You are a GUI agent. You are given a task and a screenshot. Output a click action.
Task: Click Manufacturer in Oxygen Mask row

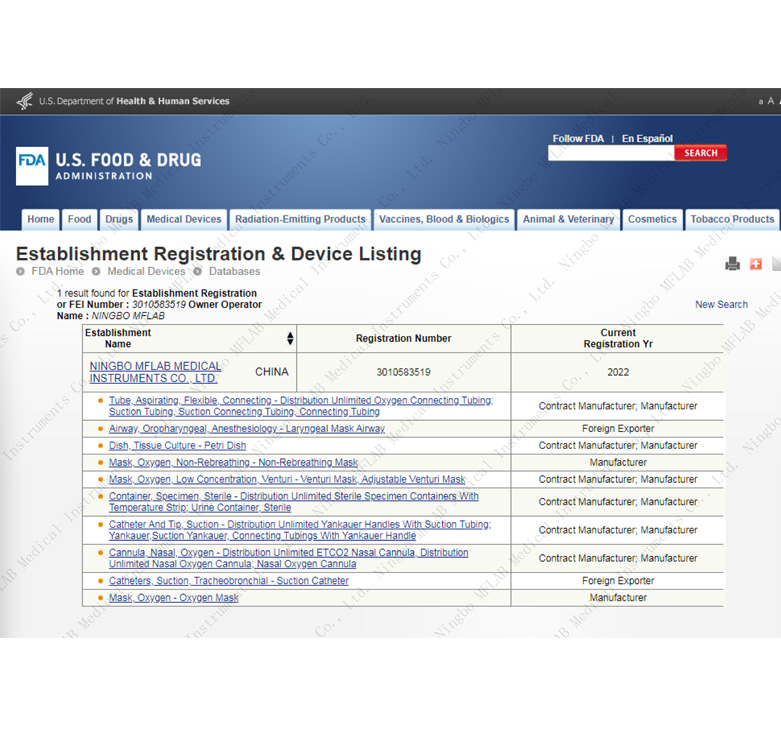[x=618, y=598]
